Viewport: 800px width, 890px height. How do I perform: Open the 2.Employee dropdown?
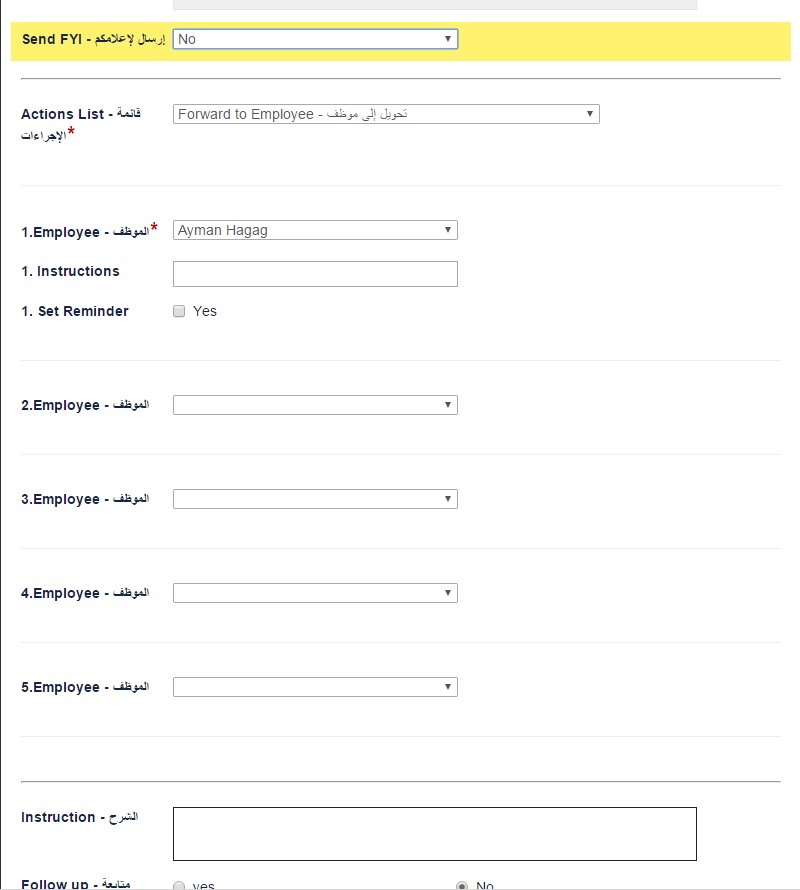coord(315,405)
